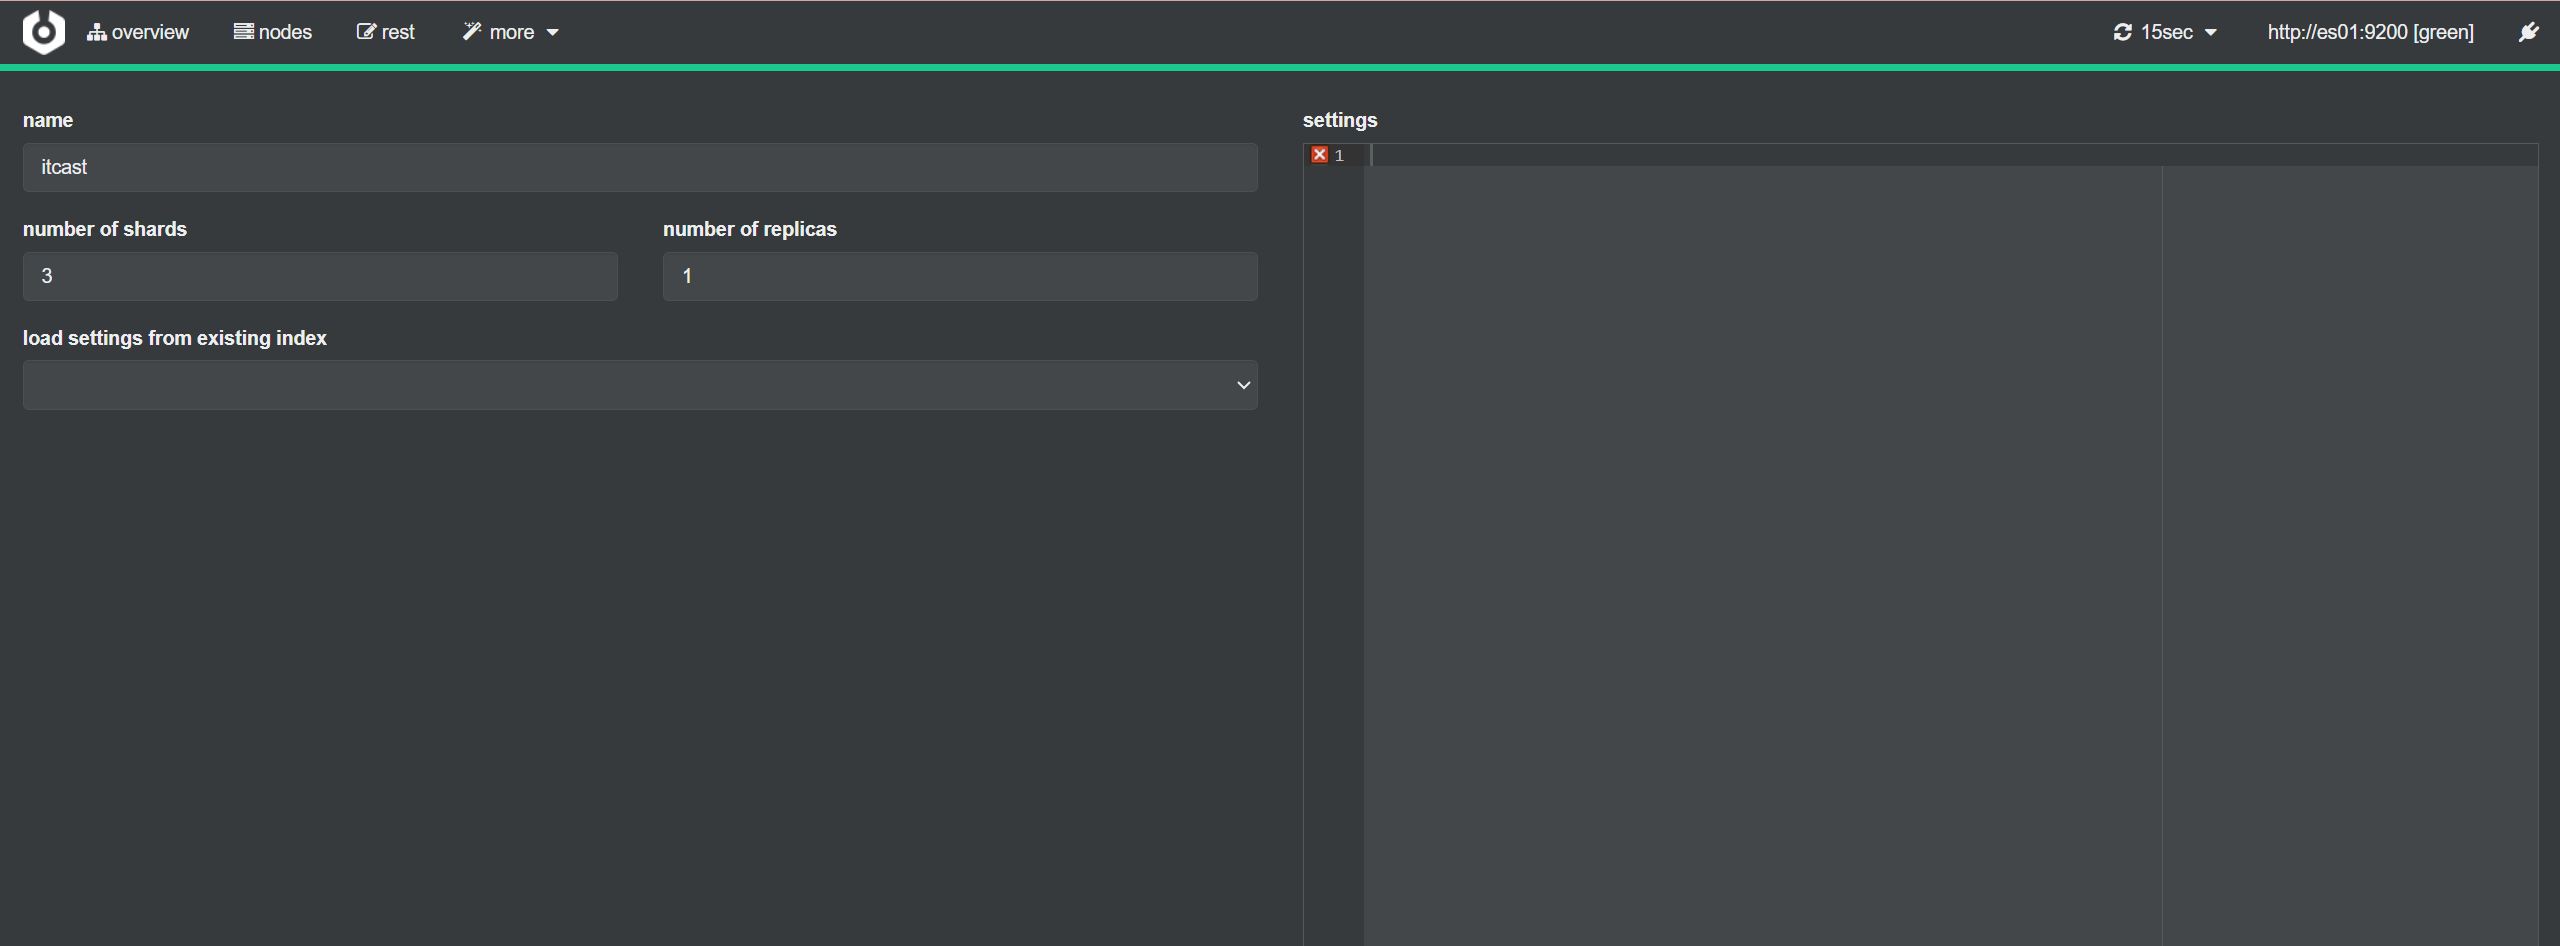Go to the nodes page
Viewport: 2560px width, 946px height.
pos(273,32)
